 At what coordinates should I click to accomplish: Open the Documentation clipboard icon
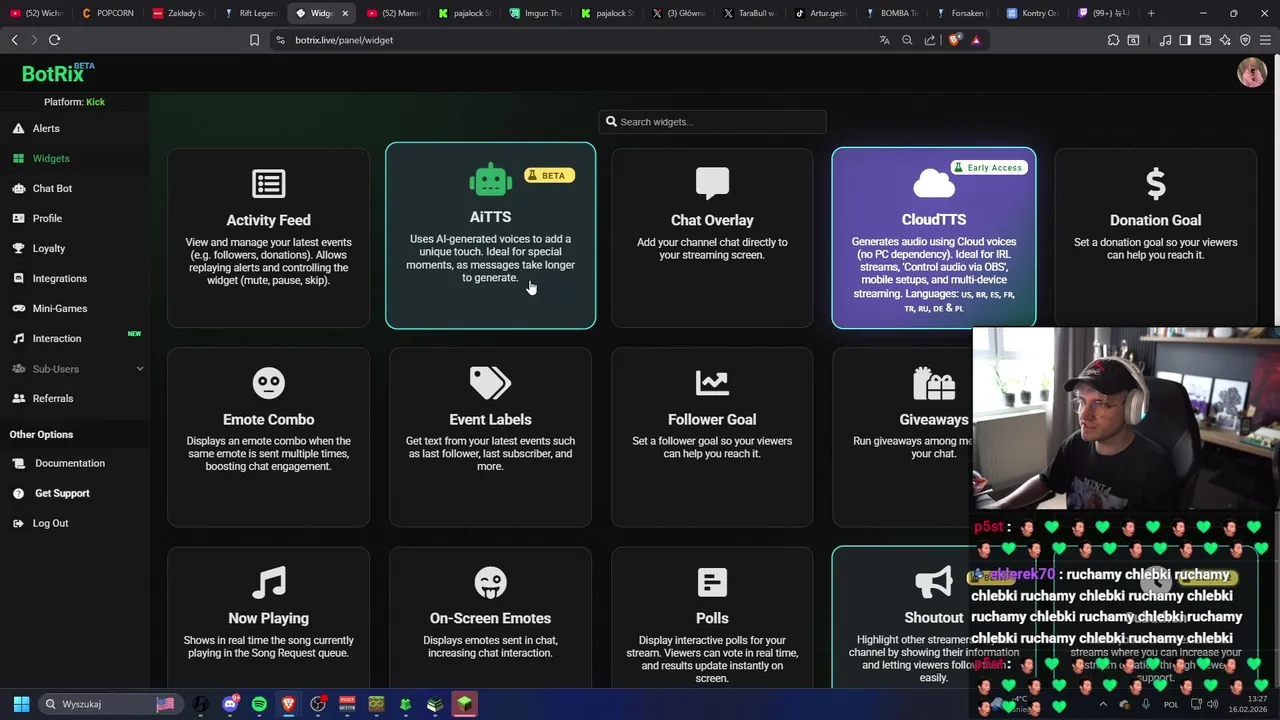pyautogui.click(x=19, y=463)
